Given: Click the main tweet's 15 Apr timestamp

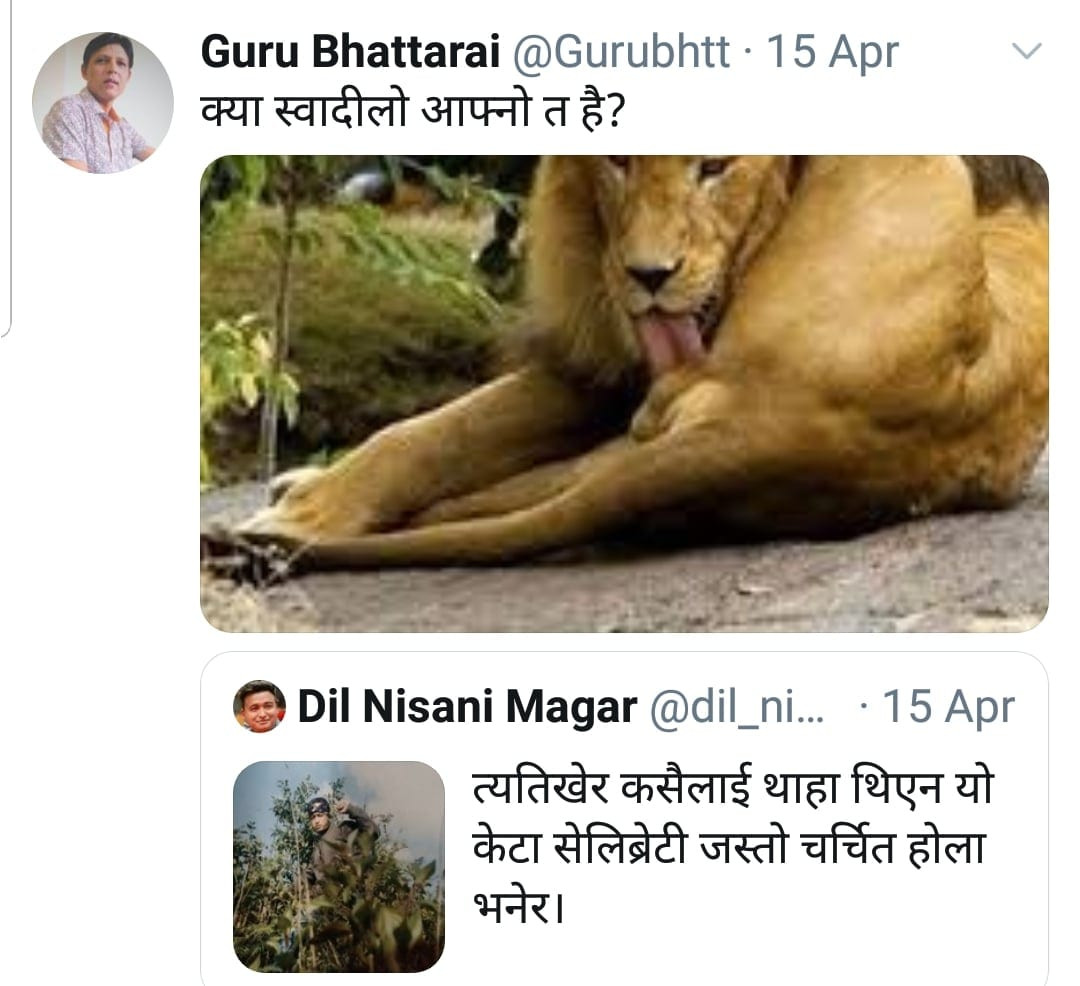Looking at the screenshot, I should click(832, 53).
